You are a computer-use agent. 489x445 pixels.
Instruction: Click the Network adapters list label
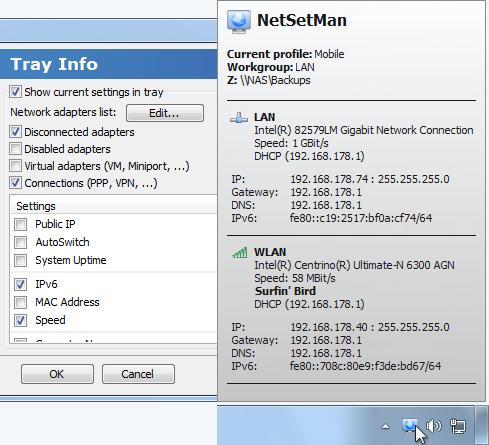(x=63, y=112)
